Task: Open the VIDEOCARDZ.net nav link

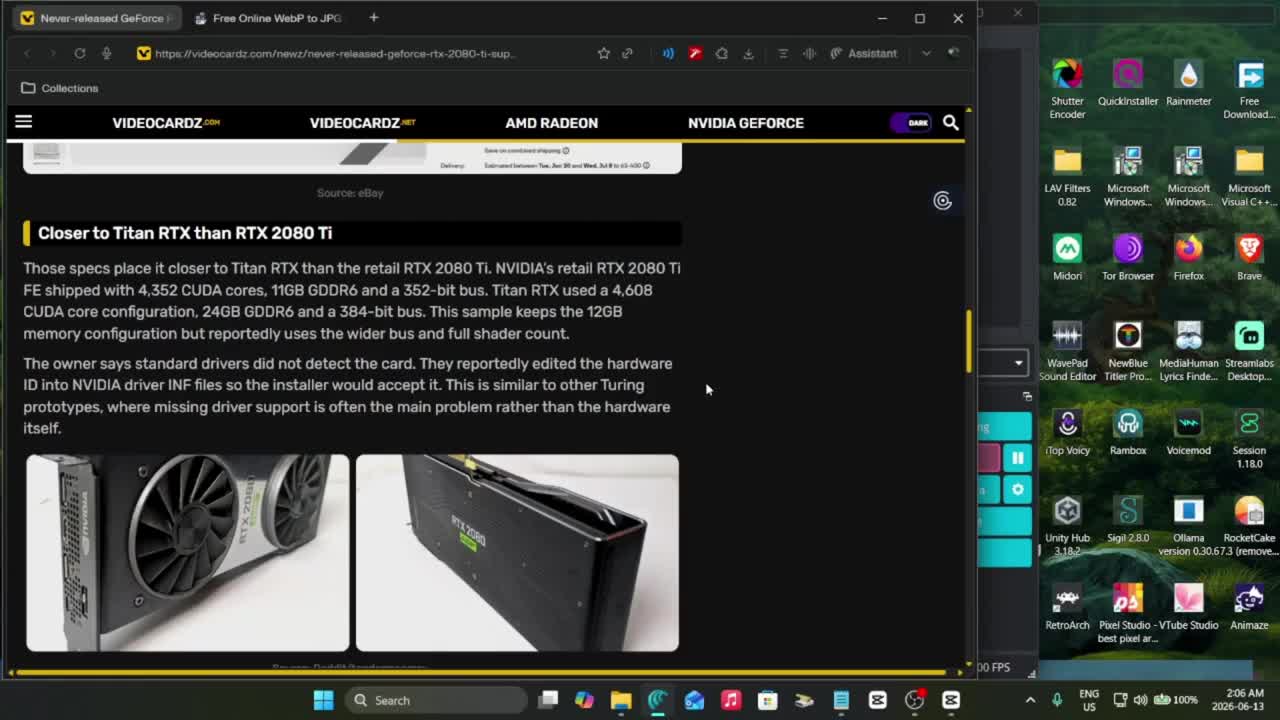Action: point(362,122)
